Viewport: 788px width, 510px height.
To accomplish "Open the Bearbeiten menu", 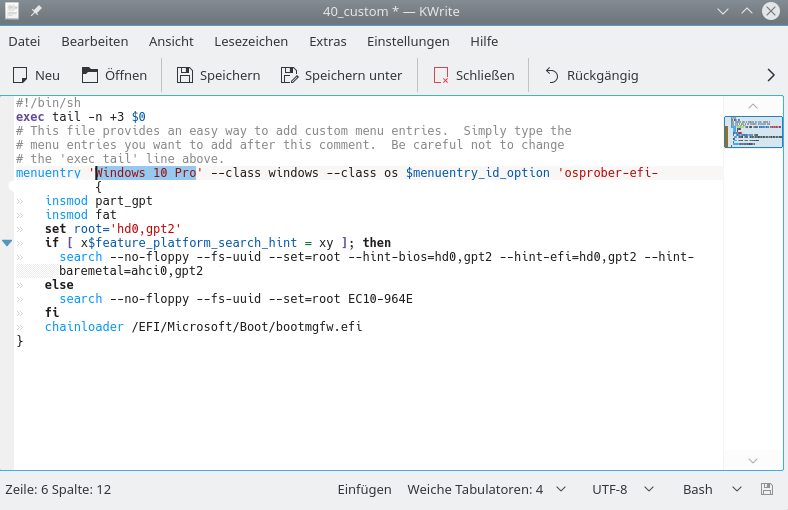I will coord(94,41).
